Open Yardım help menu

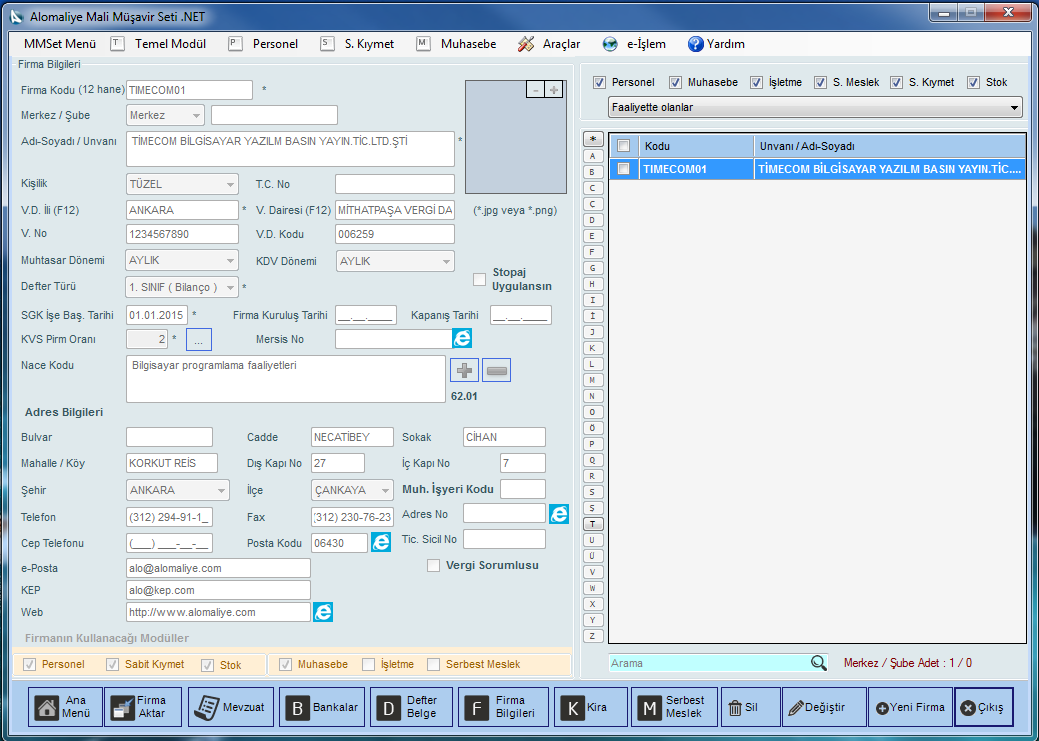point(716,44)
